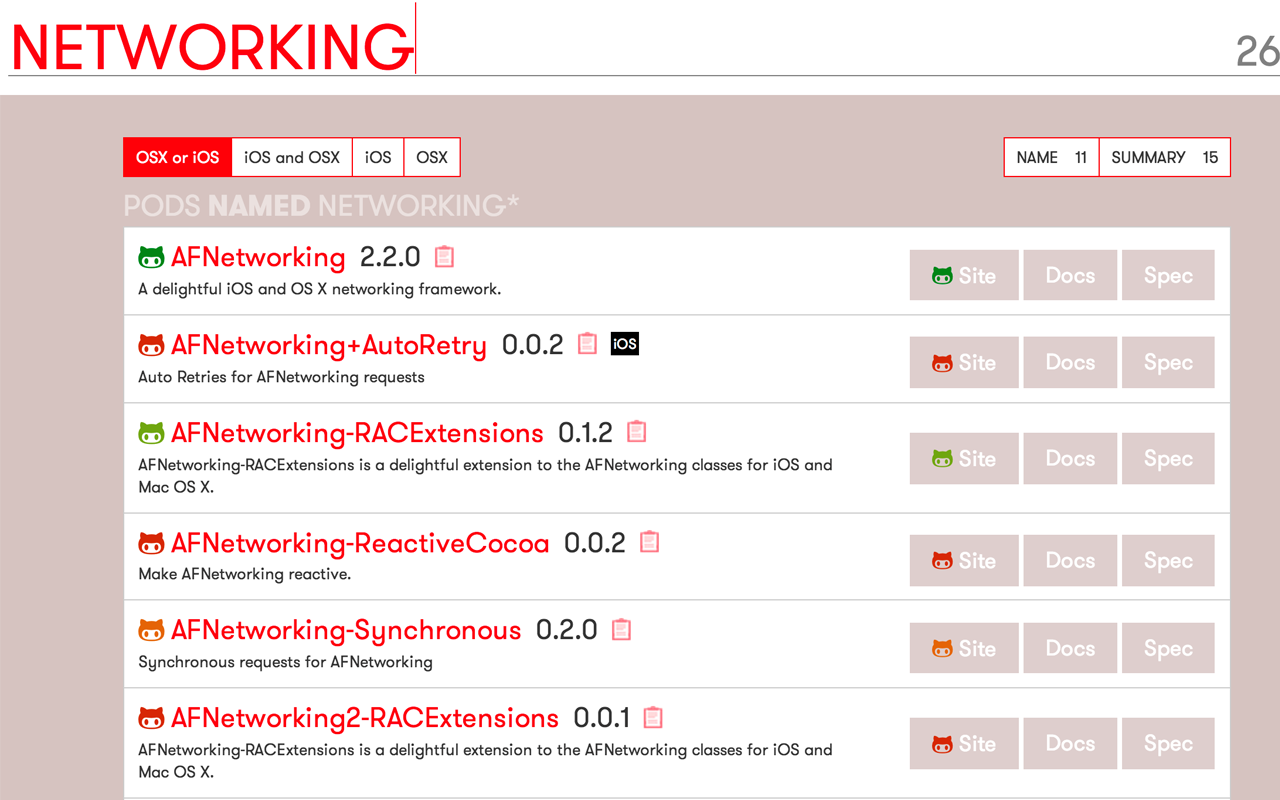Open Docs for AFNetworking-Synchronous
Viewport: 1280px width, 800px height.
(x=1070, y=648)
